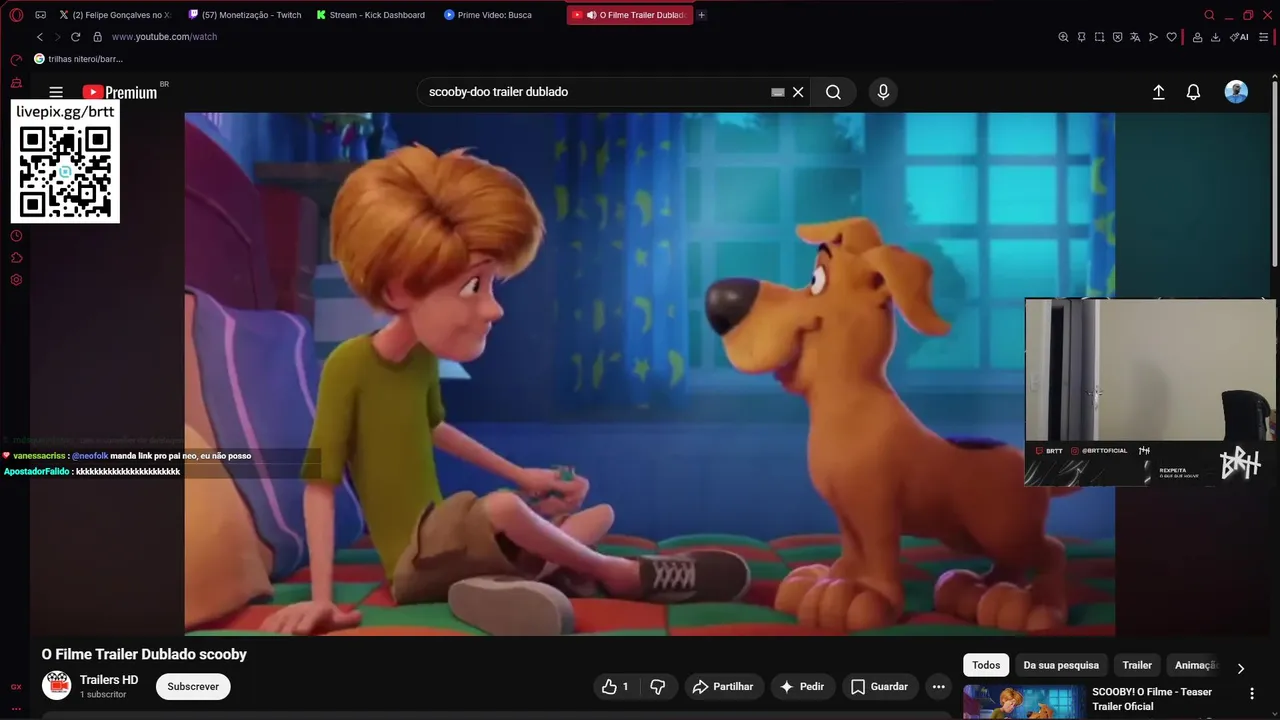The width and height of the screenshot is (1280, 720).
Task: Bookmark this page with heart icon
Action: coord(1170,37)
